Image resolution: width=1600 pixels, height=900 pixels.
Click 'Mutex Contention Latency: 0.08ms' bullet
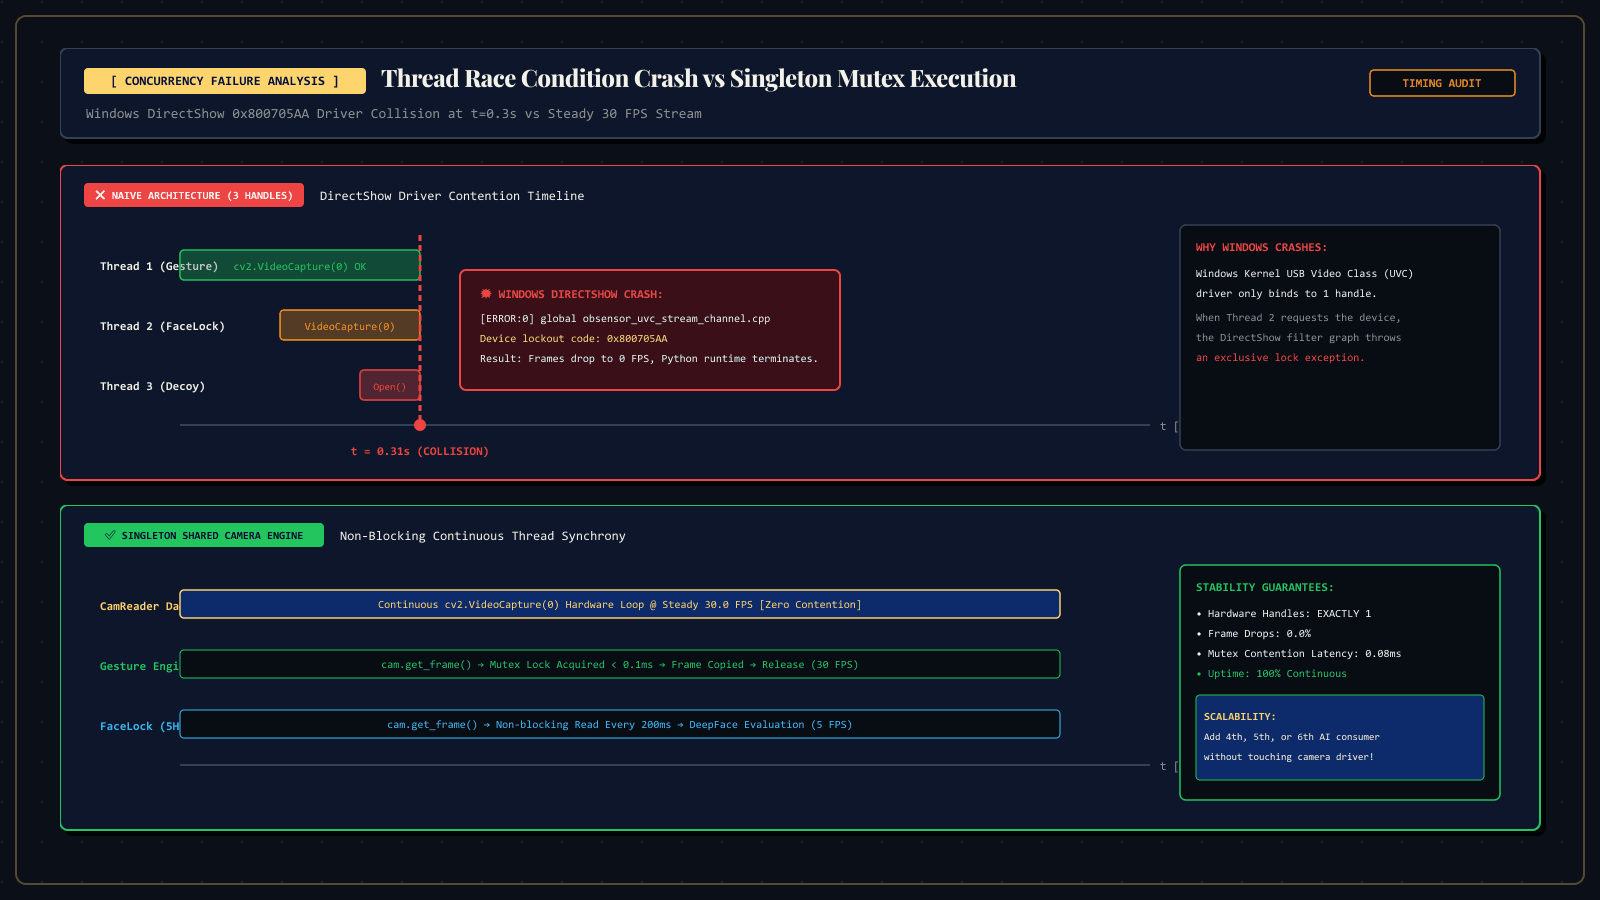[1299, 654]
